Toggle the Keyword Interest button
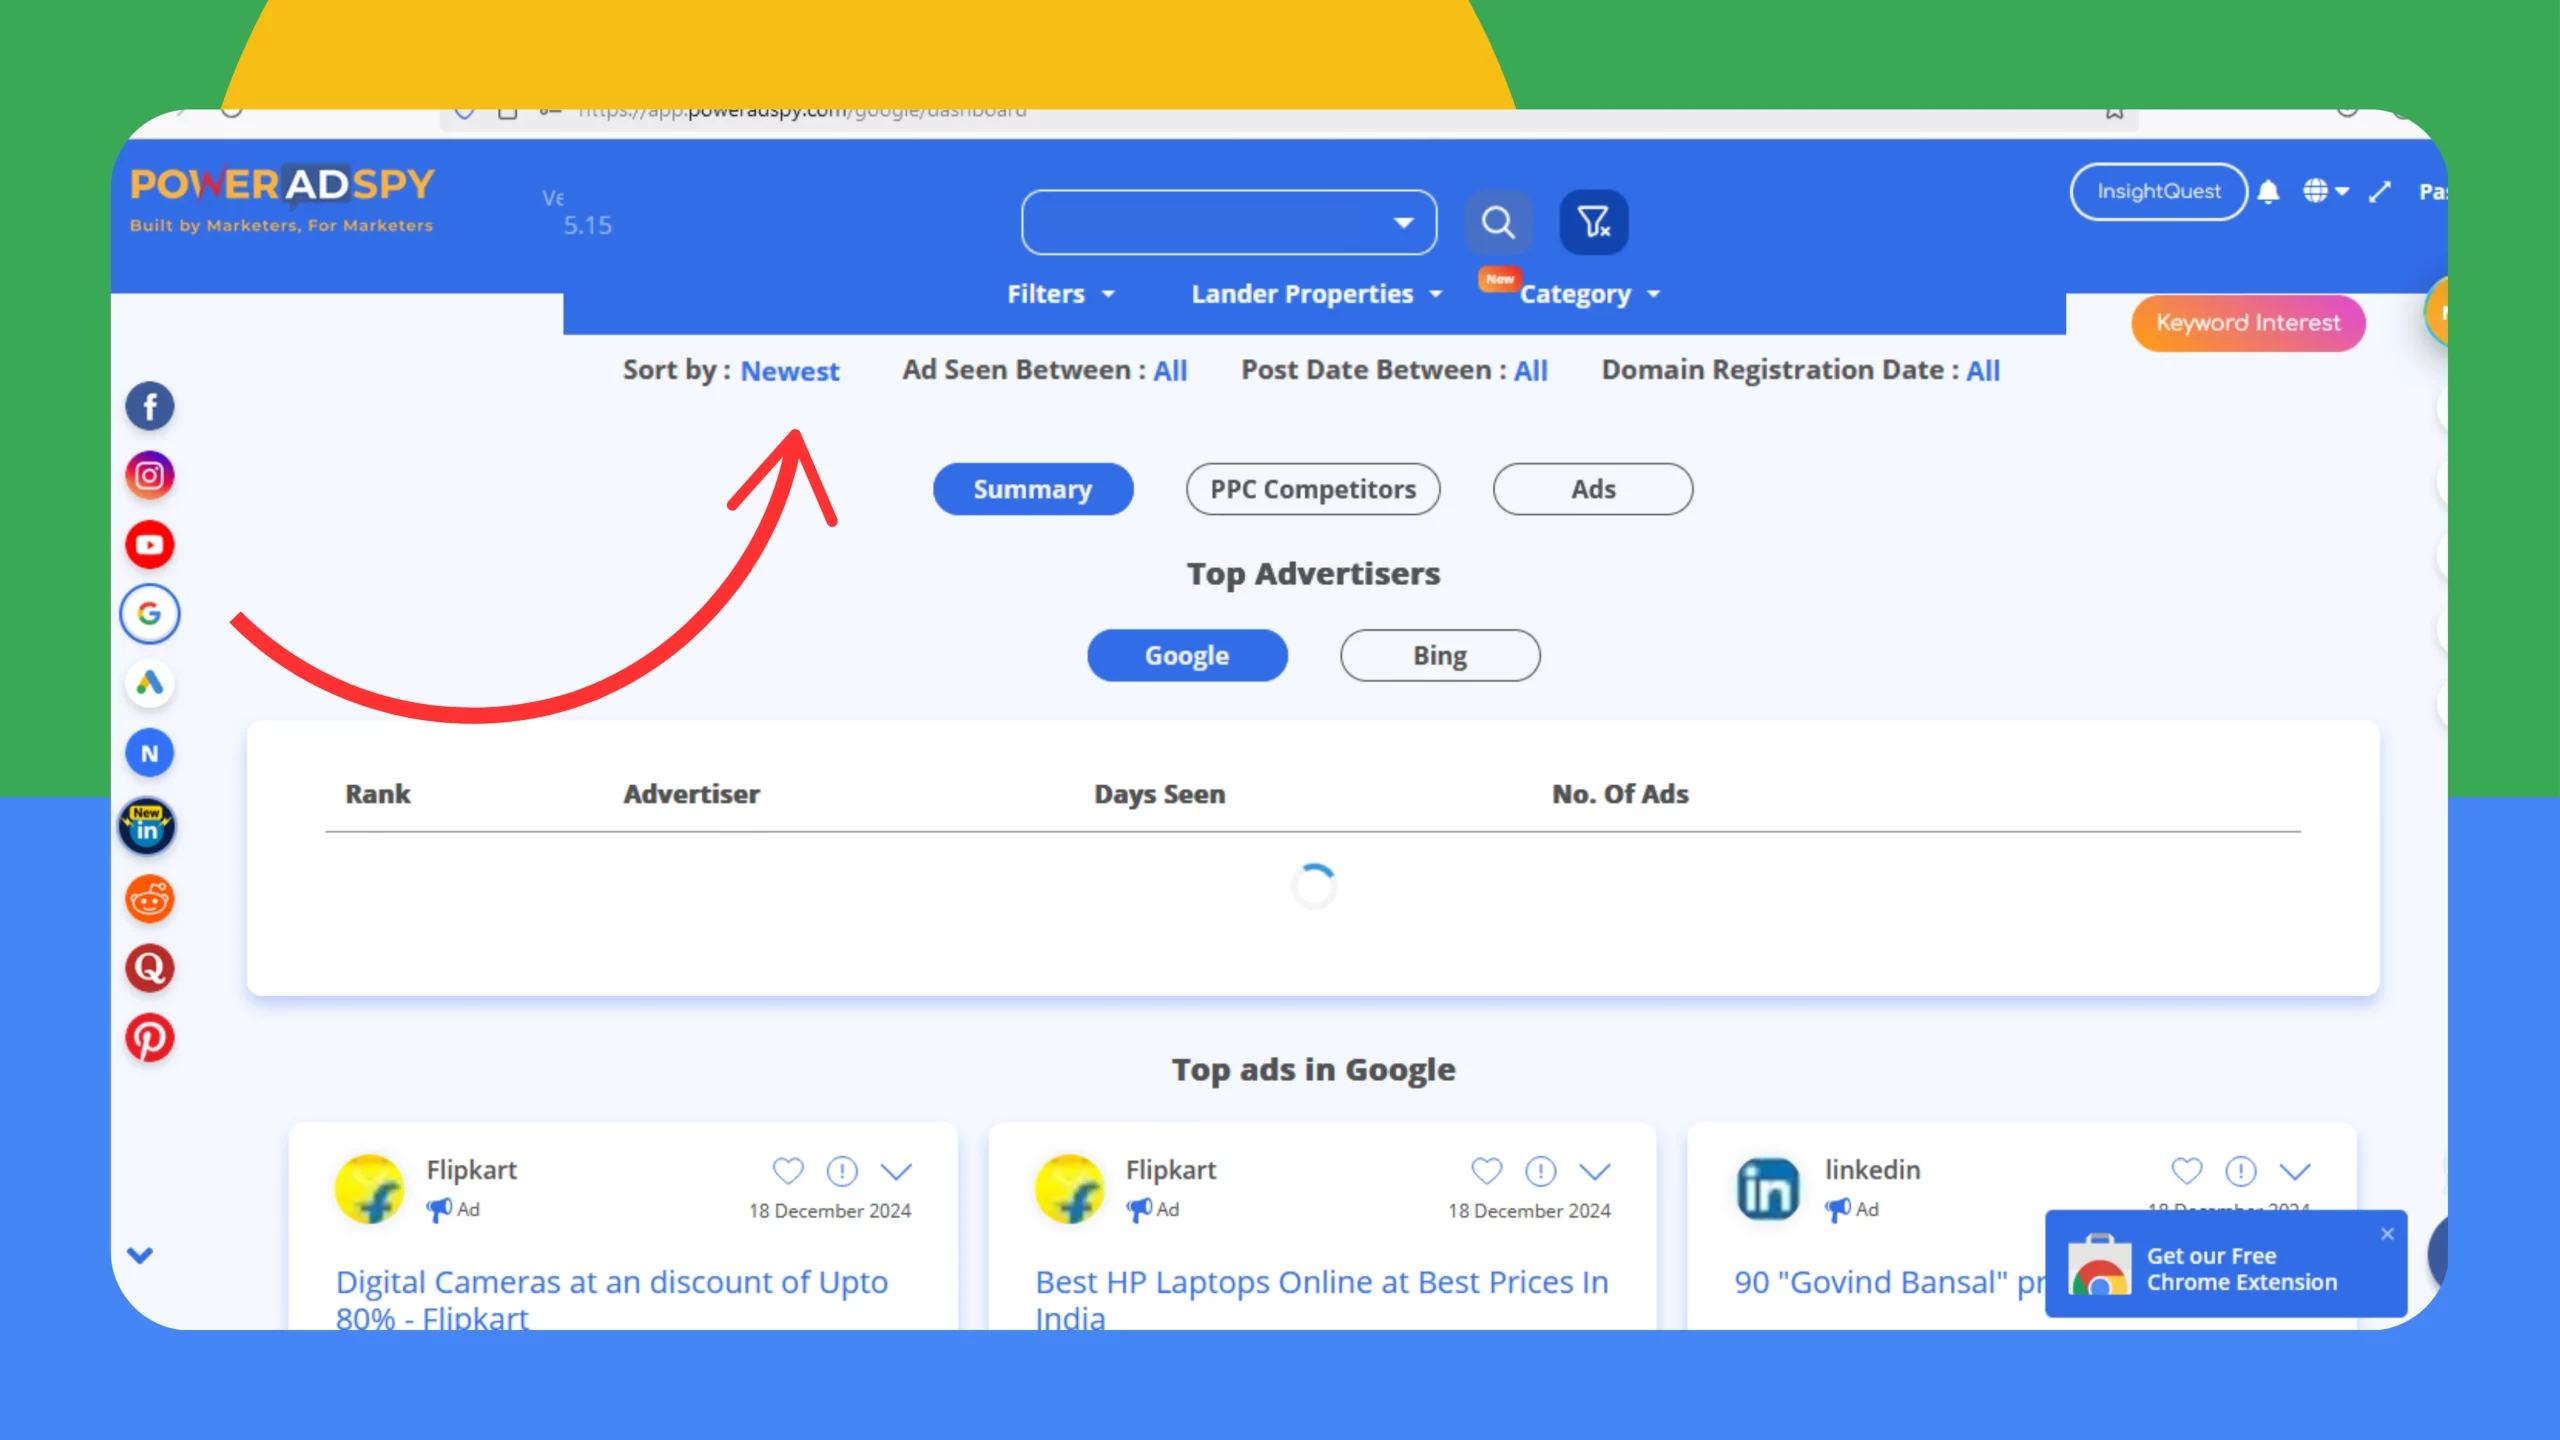Viewport: 2560px width, 1440px height. (2249, 322)
